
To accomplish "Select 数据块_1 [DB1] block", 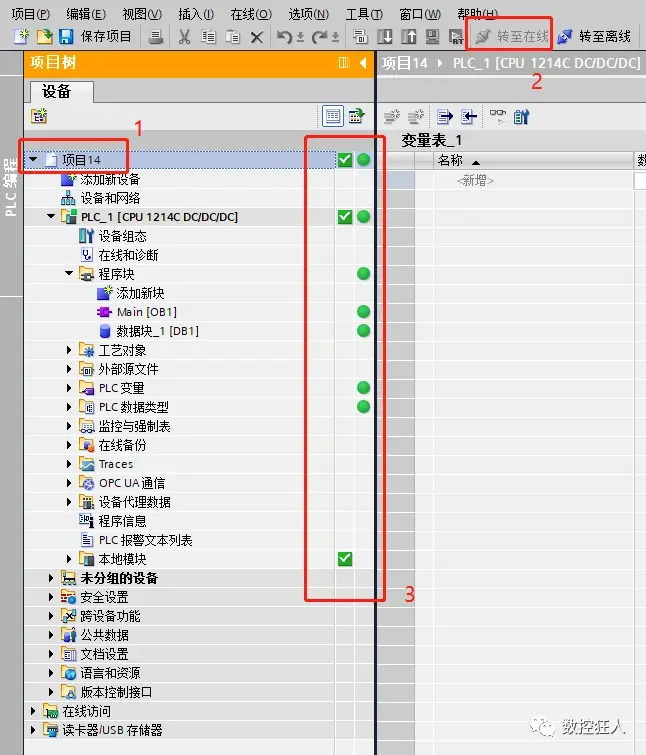I will pos(157,331).
